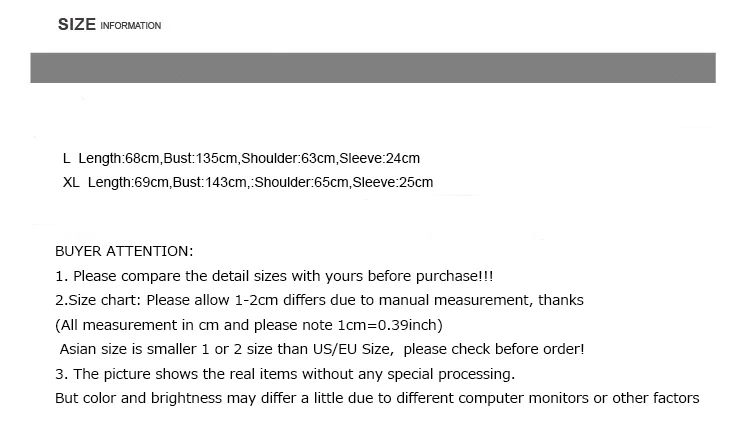Click the gray horizontal banner bar
Screen dimensions: 750x432
373,68
